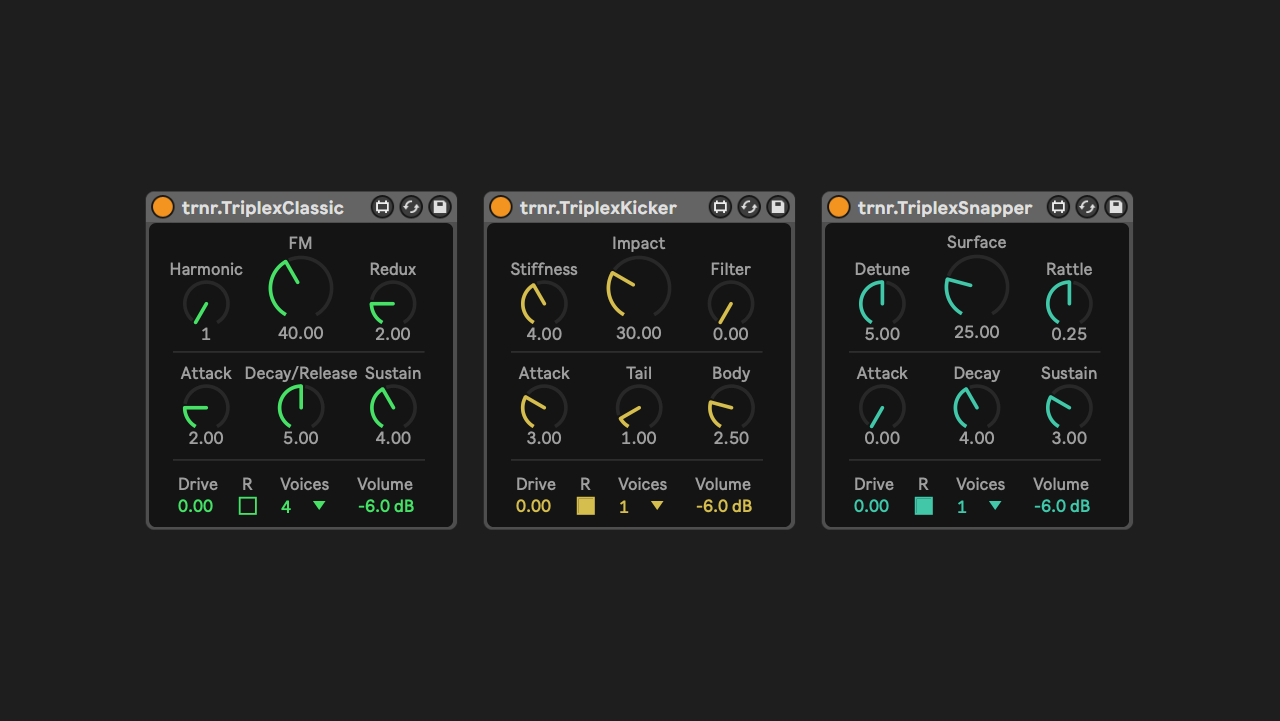Click the TriplexKicker Volume value -6.0 dB
This screenshot has width=1280, height=721.
[724, 506]
